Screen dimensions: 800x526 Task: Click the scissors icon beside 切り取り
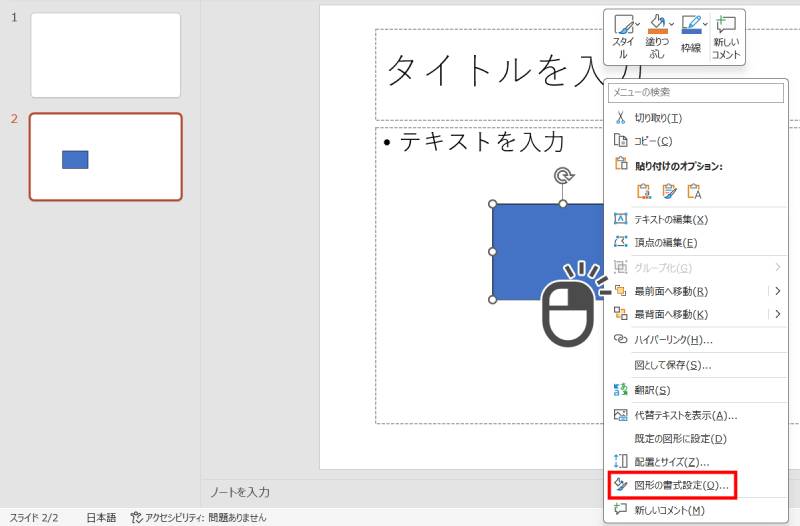coord(620,118)
